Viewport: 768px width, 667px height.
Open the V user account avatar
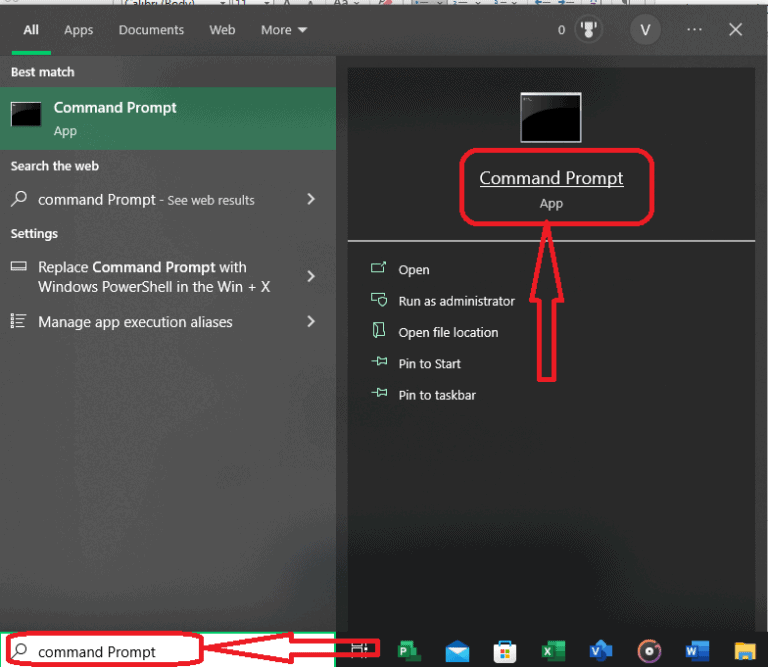click(645, 30)
